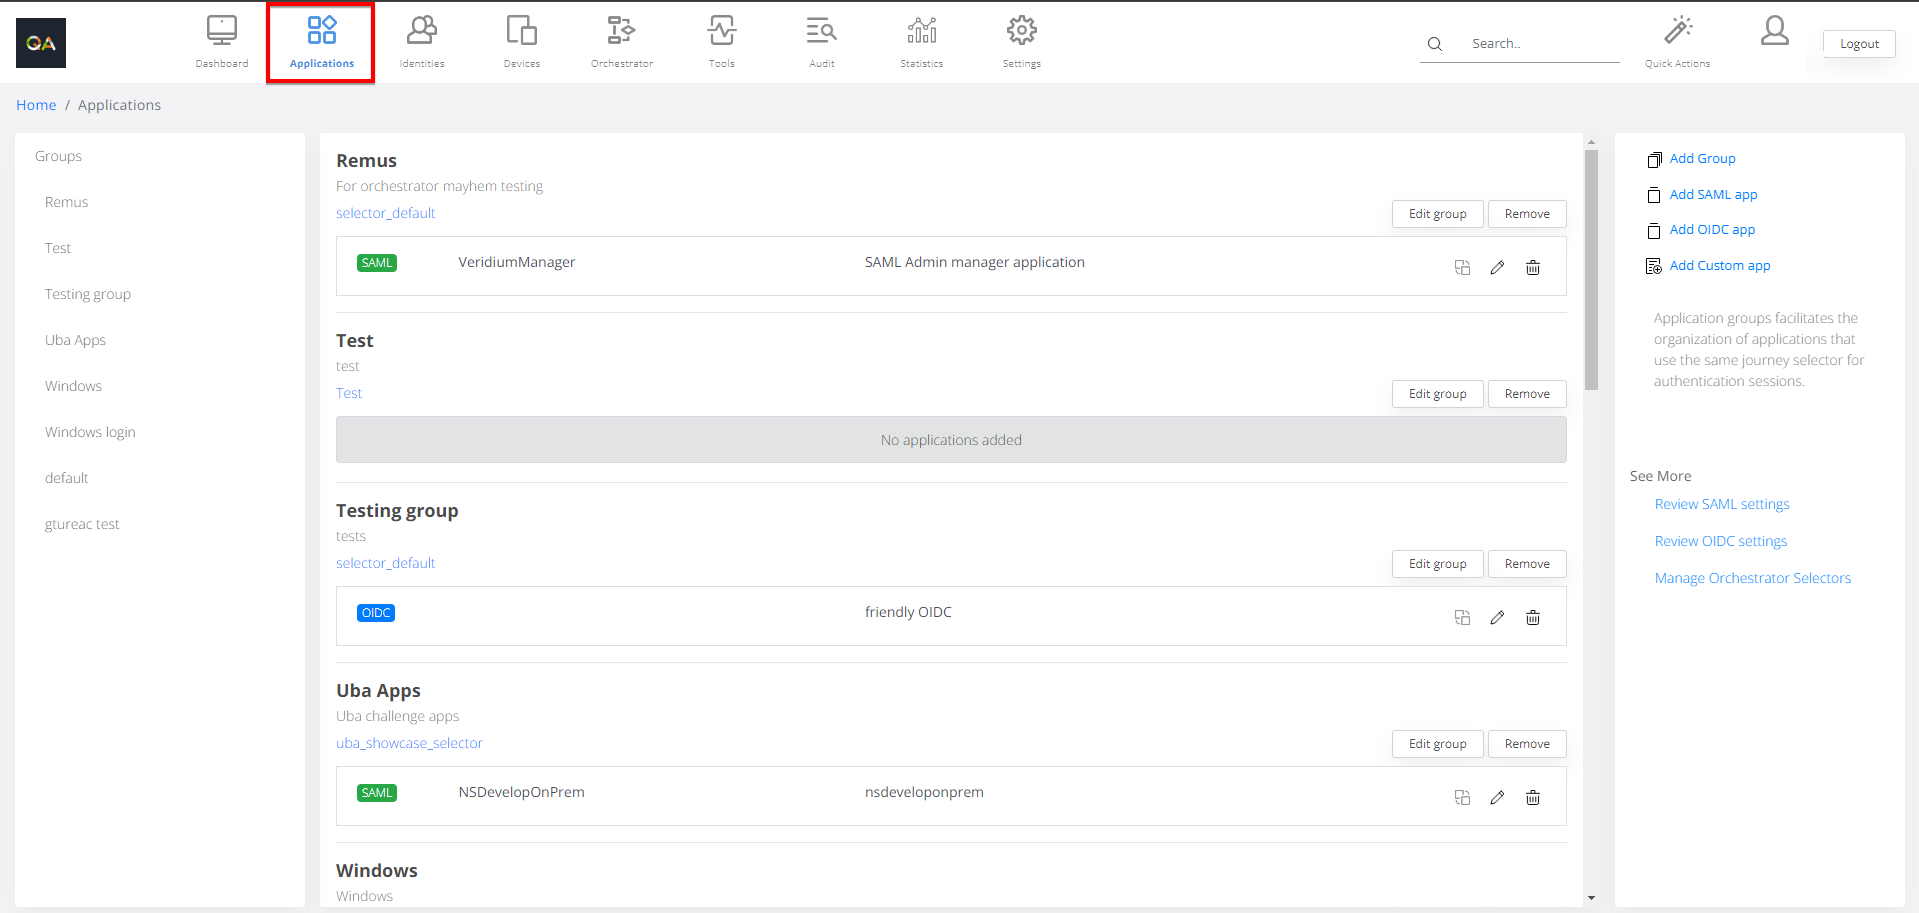Edit the friendly OIDC app with pencil
Screen dimensions: 1919x913
pyautogui.click(x=1497, y=617)
